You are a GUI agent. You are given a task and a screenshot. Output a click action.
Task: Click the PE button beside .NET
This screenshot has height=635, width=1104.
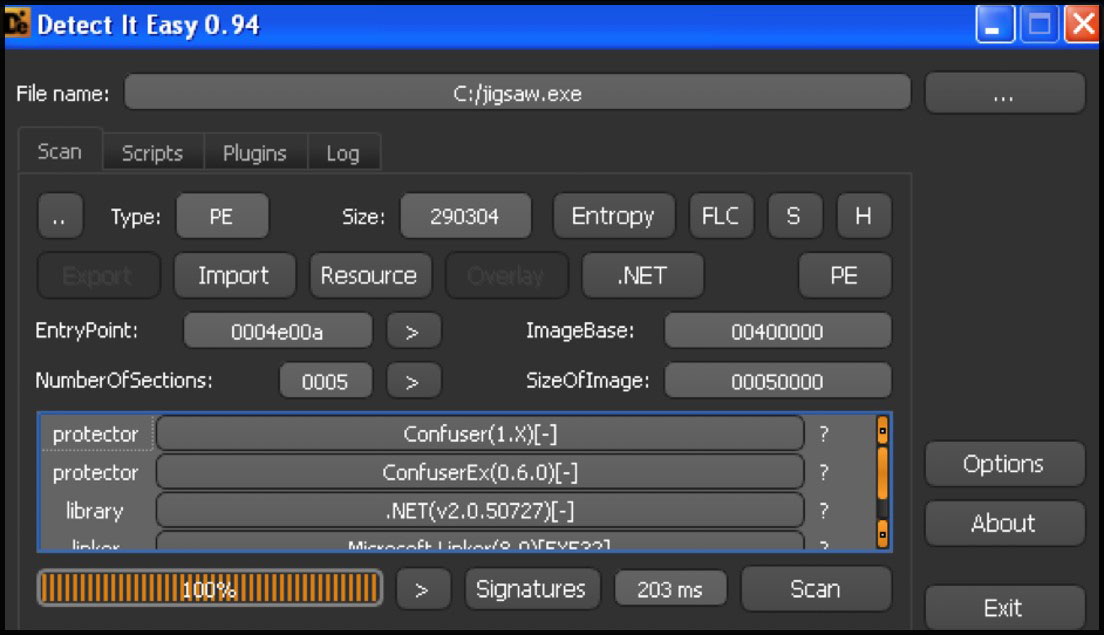coord(844,275)
